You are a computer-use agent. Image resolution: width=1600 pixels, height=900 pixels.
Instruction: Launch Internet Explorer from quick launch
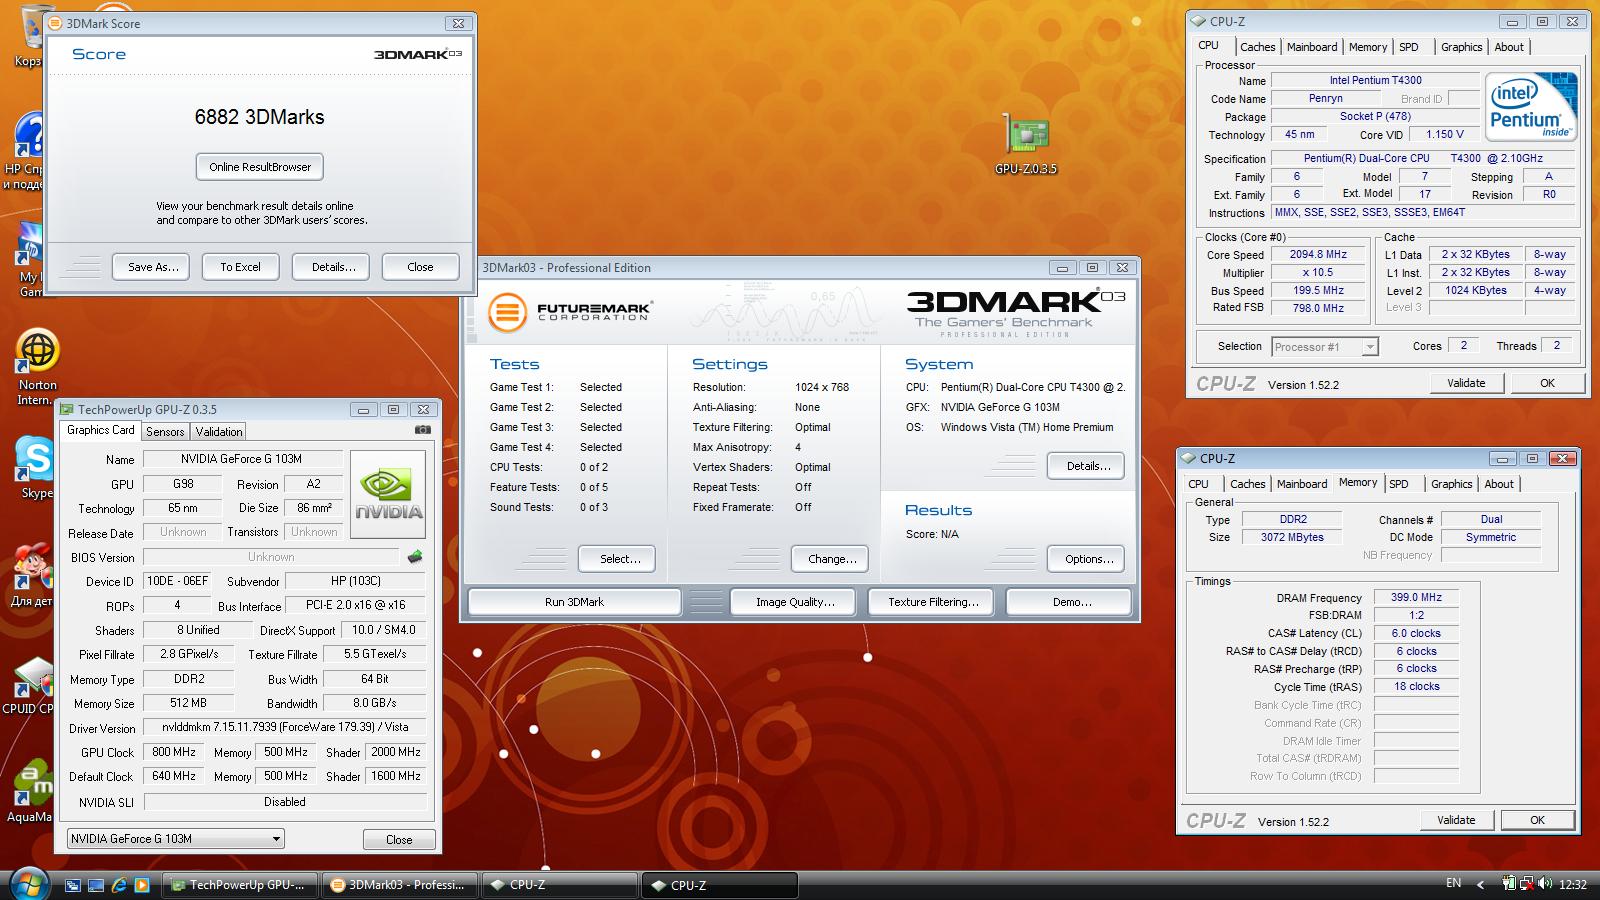coord(119,885)
